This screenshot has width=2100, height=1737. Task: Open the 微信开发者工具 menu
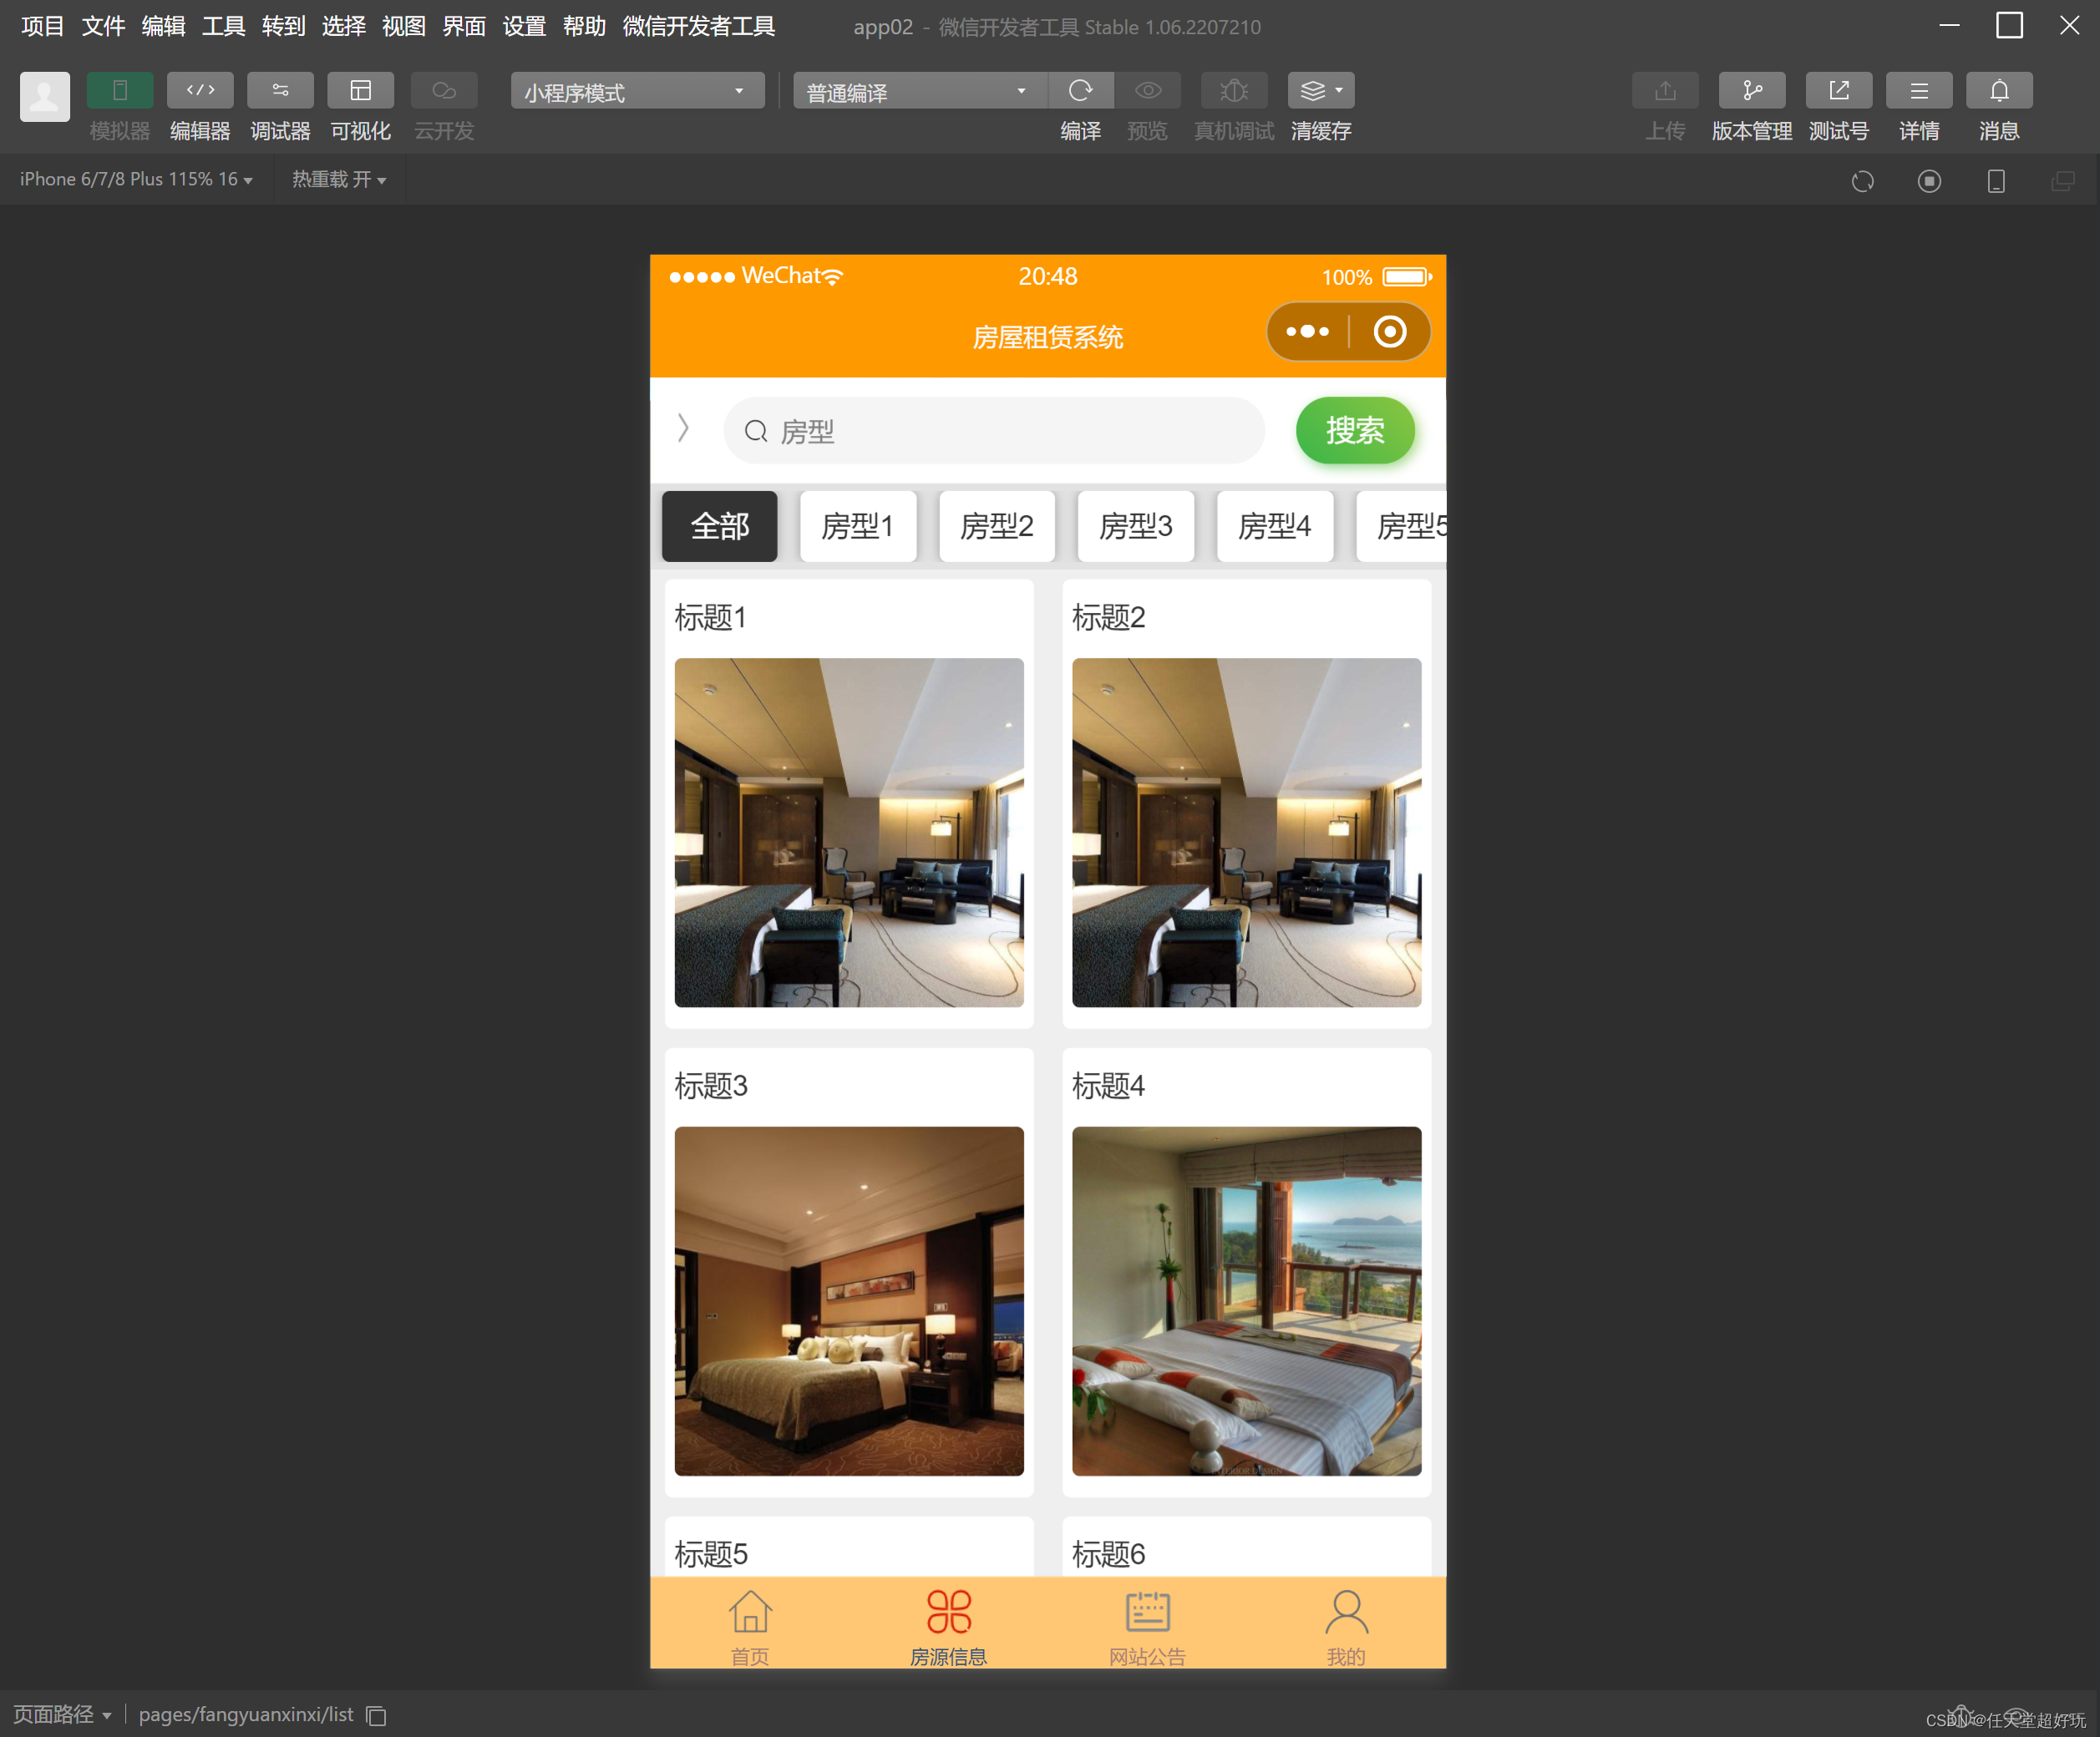tap(698, 27)
